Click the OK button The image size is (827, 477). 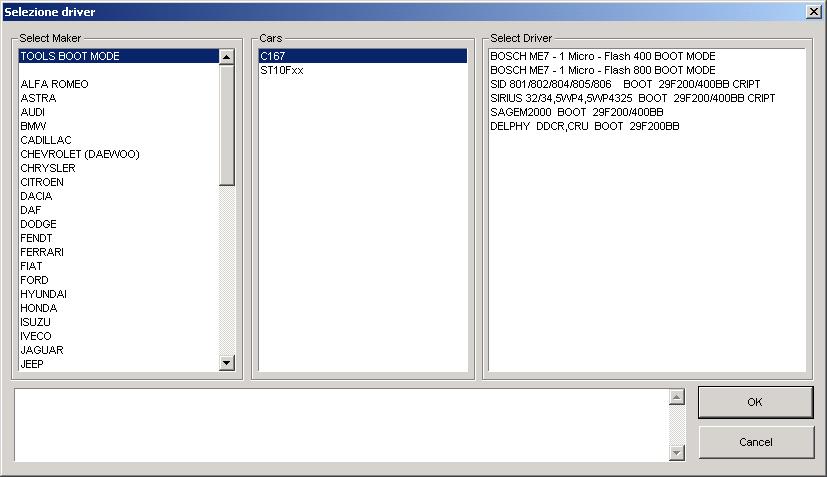(755, 402)
